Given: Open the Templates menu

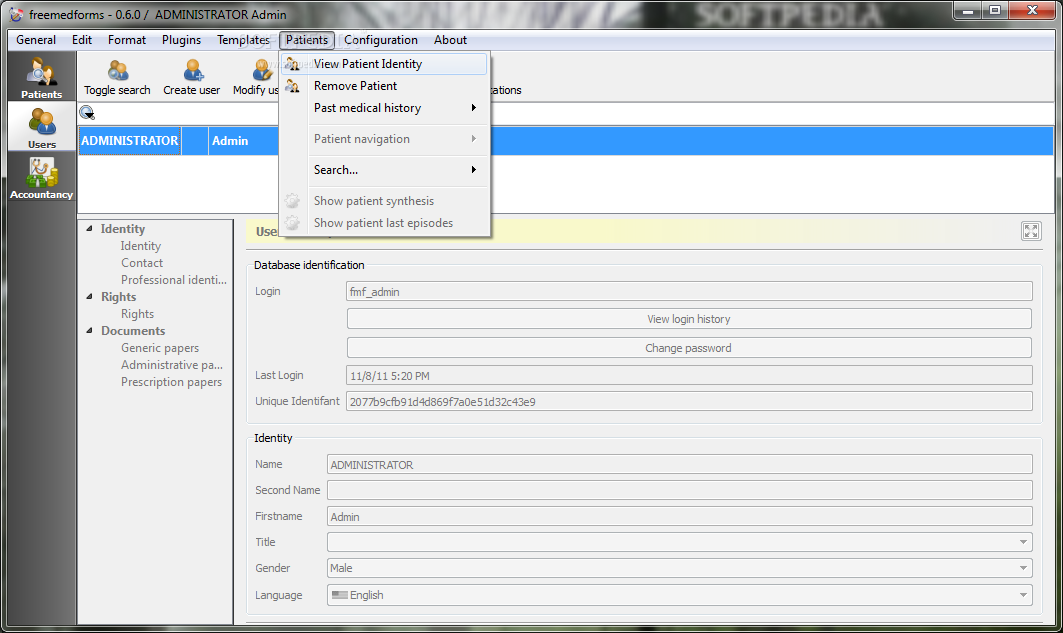Looking at the screenshot, I should [243, 40].
